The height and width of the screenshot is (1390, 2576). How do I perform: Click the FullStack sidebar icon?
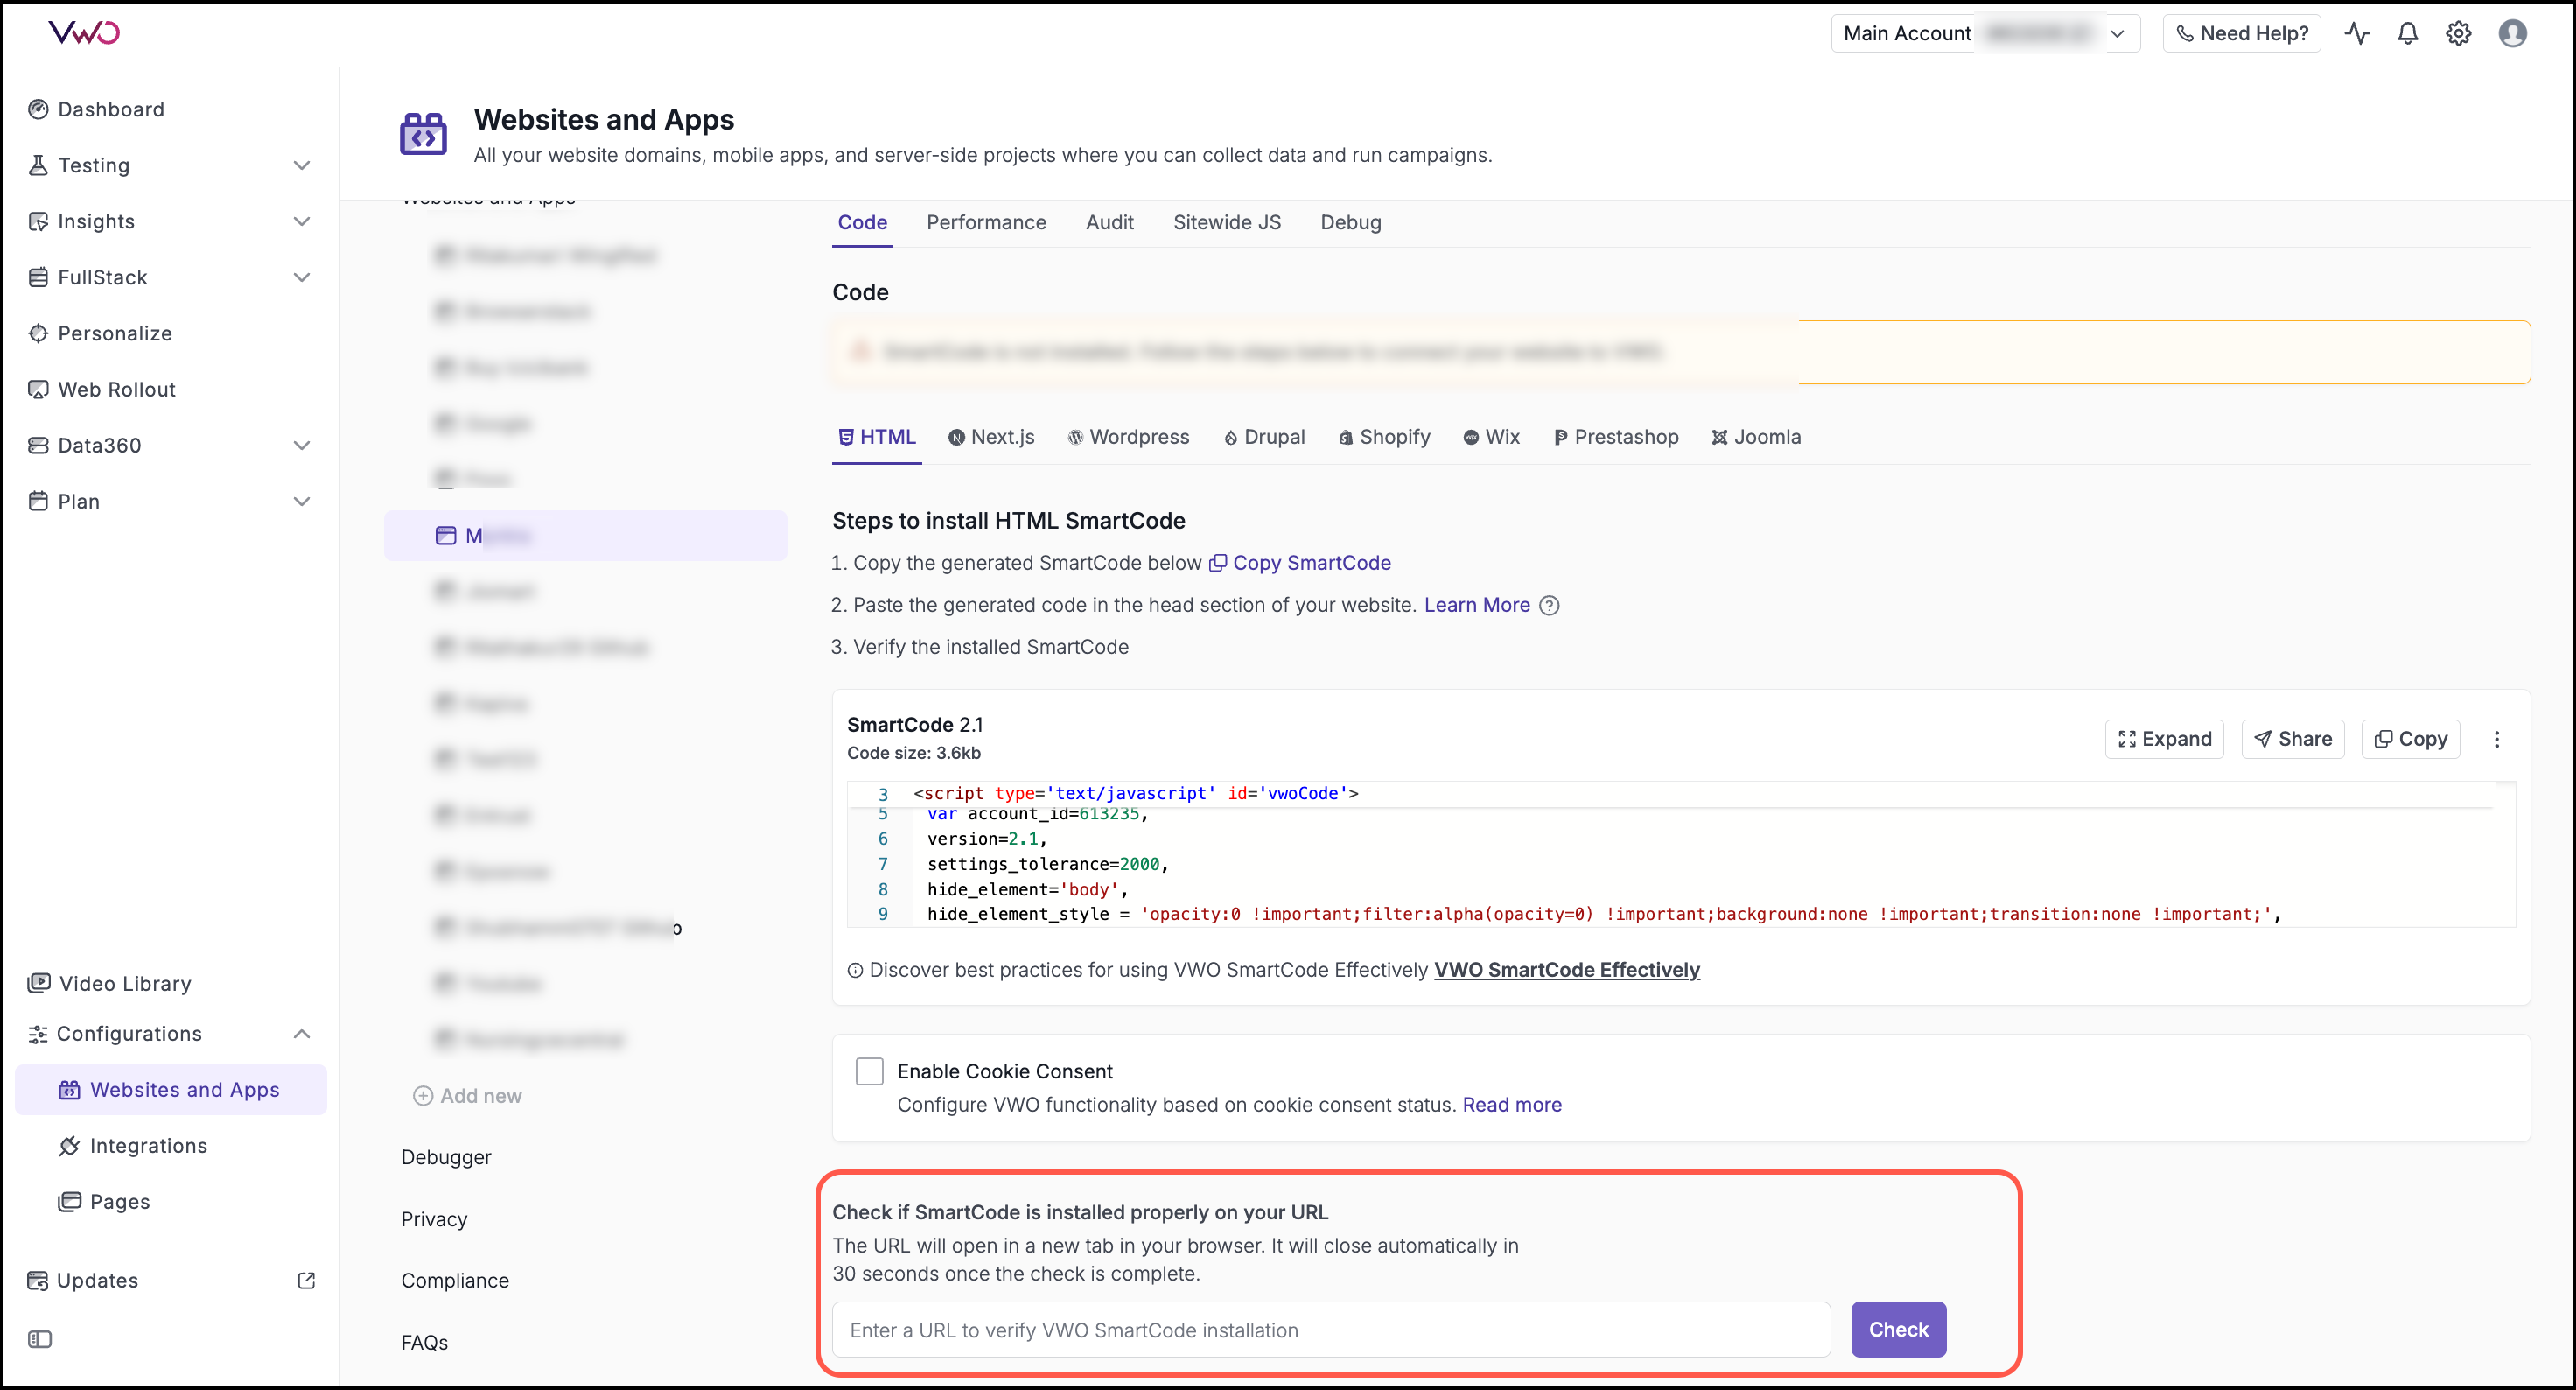click(x=38, y=277)
